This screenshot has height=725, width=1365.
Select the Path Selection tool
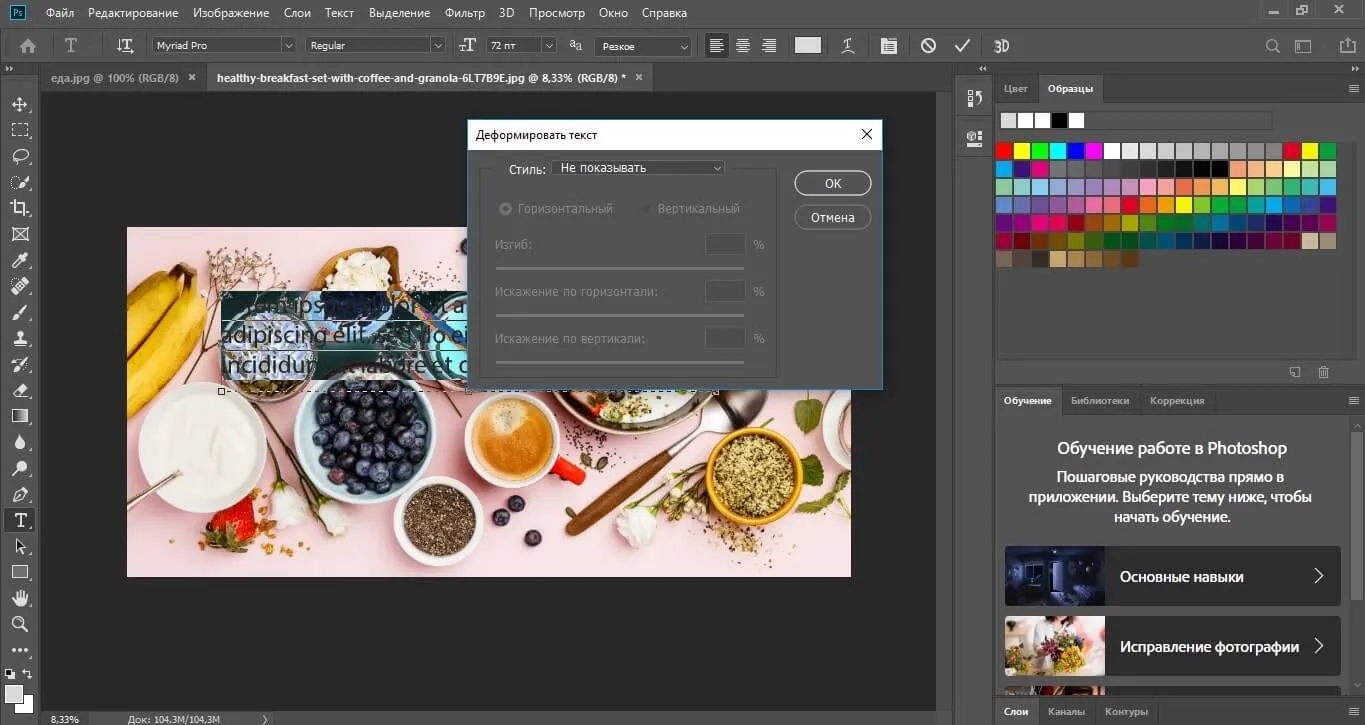click(20, 546)
